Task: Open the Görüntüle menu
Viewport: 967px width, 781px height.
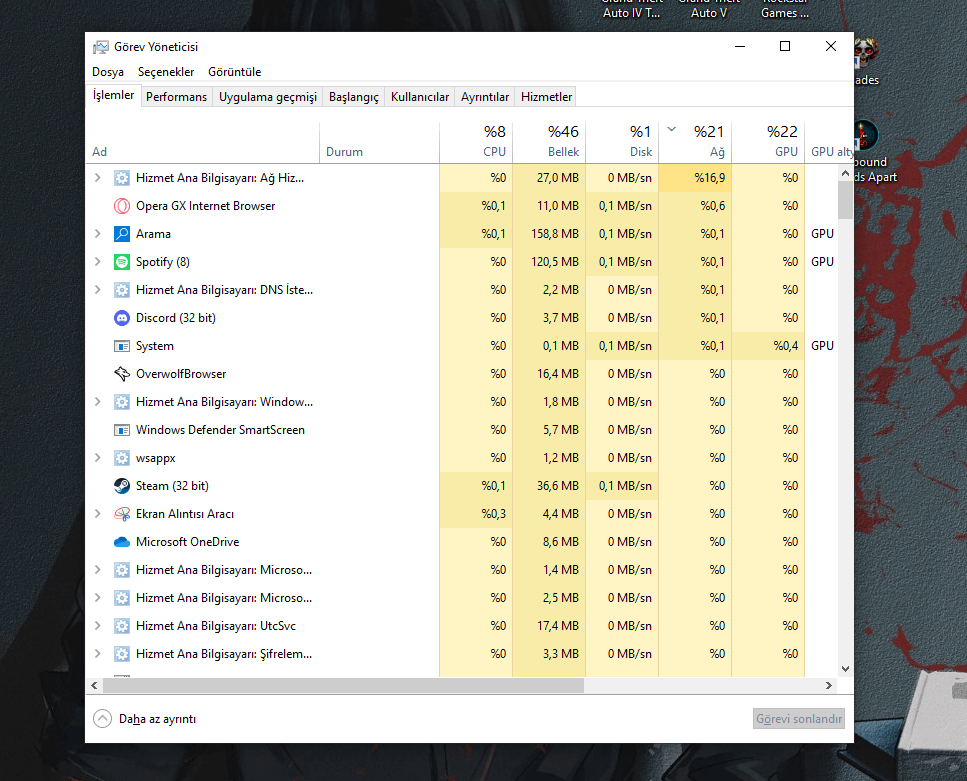Action: [x=234, y=72]
